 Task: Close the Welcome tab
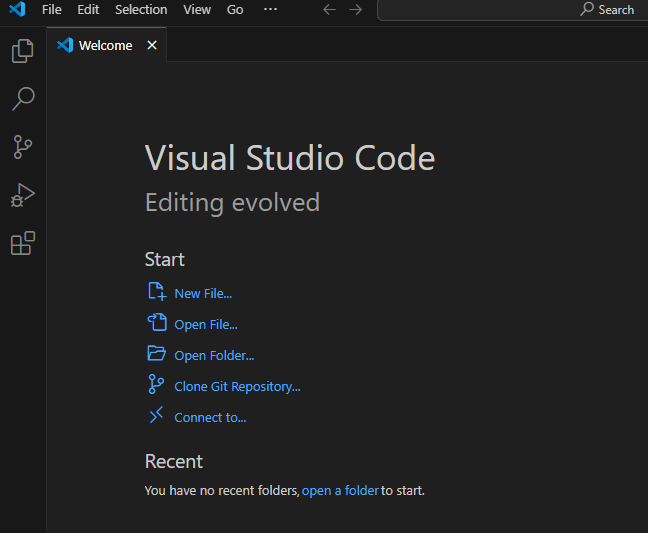(x=152, y=45)
